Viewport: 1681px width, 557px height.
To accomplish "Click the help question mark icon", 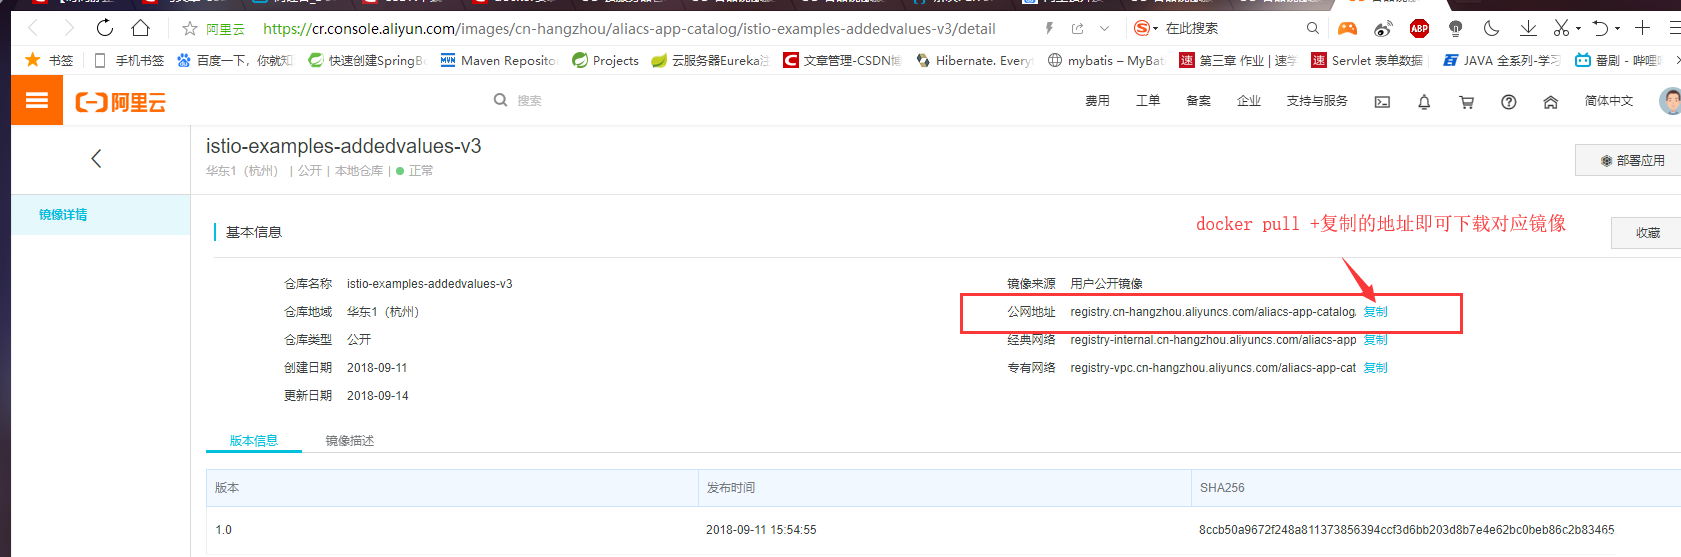I will click(x=1508, y=102).
